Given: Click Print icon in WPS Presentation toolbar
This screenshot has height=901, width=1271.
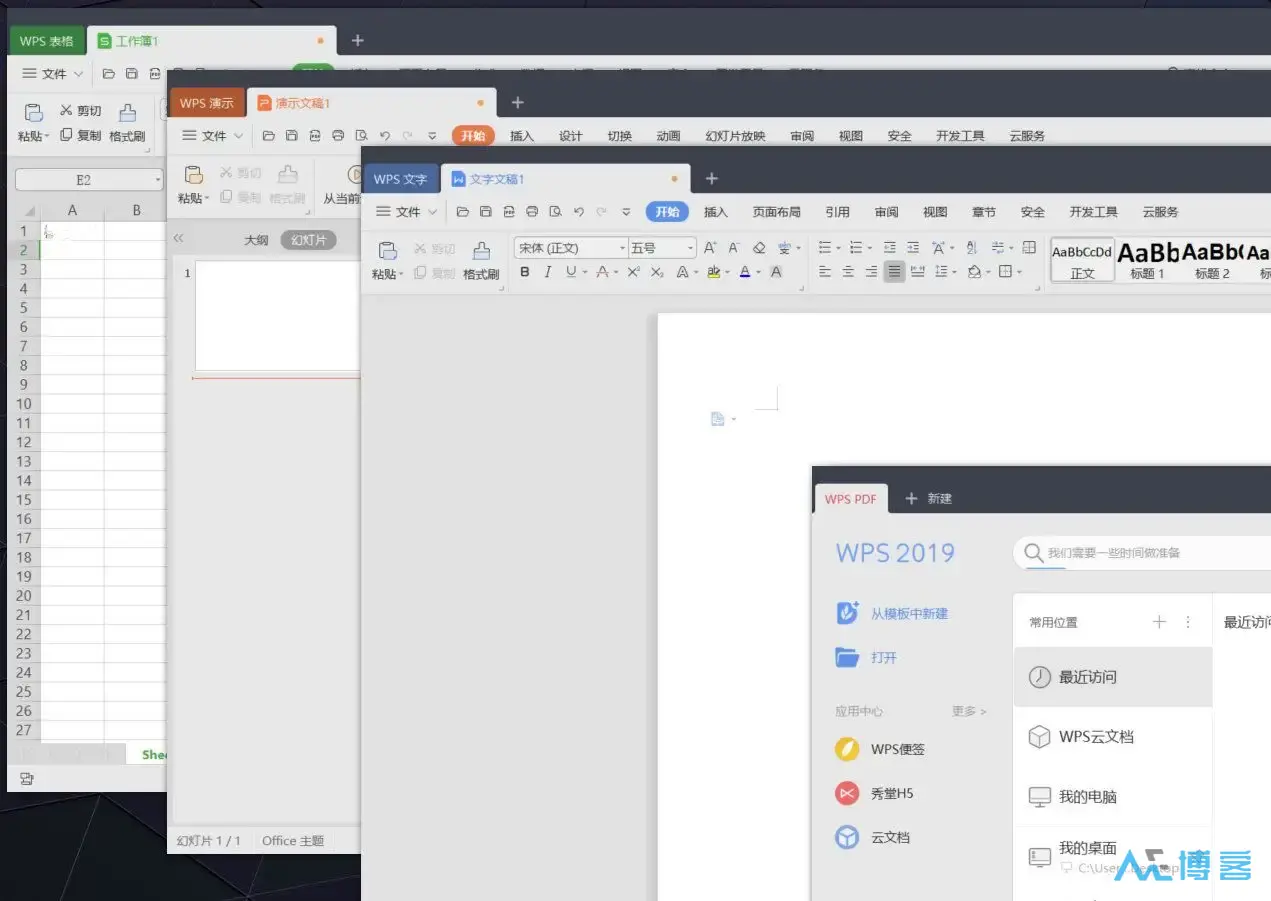Looking at the screenshot, I should [338, 136].
